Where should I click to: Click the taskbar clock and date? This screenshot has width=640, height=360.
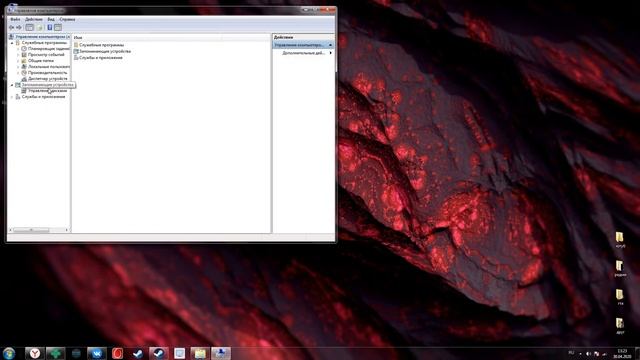click(622, 353)
